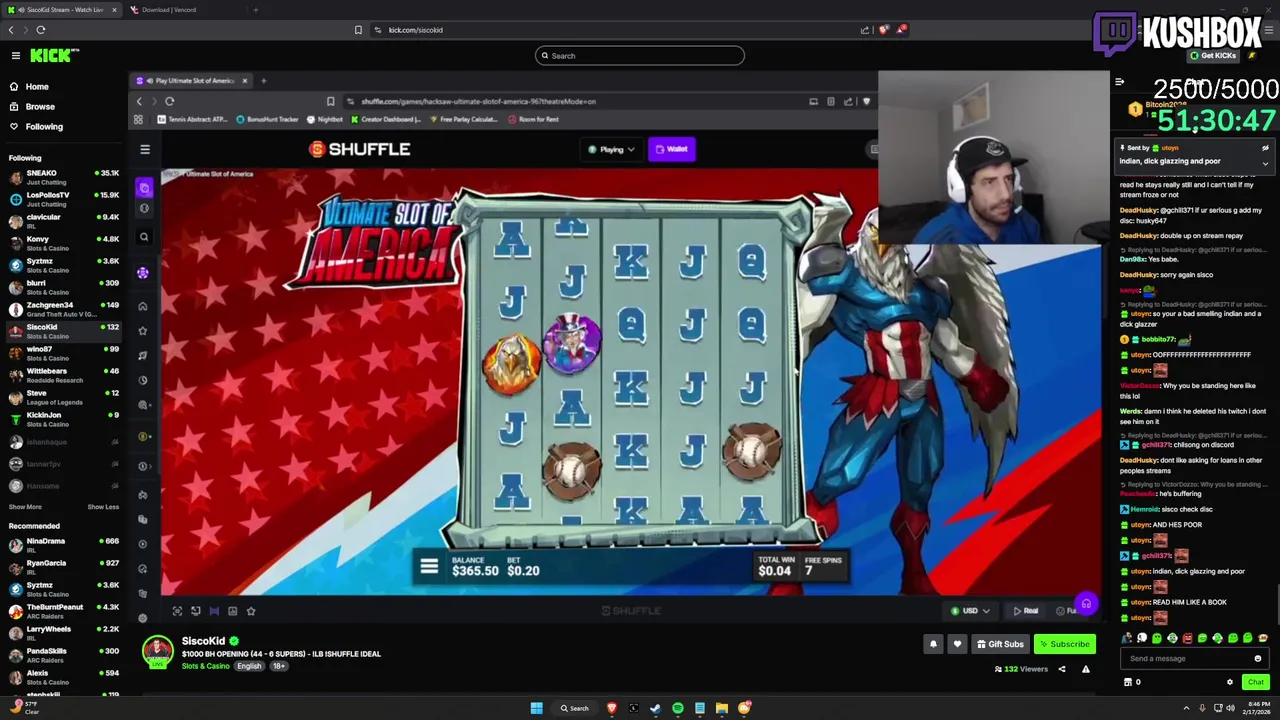Open the slot game menu icon

tap(429, 567)
